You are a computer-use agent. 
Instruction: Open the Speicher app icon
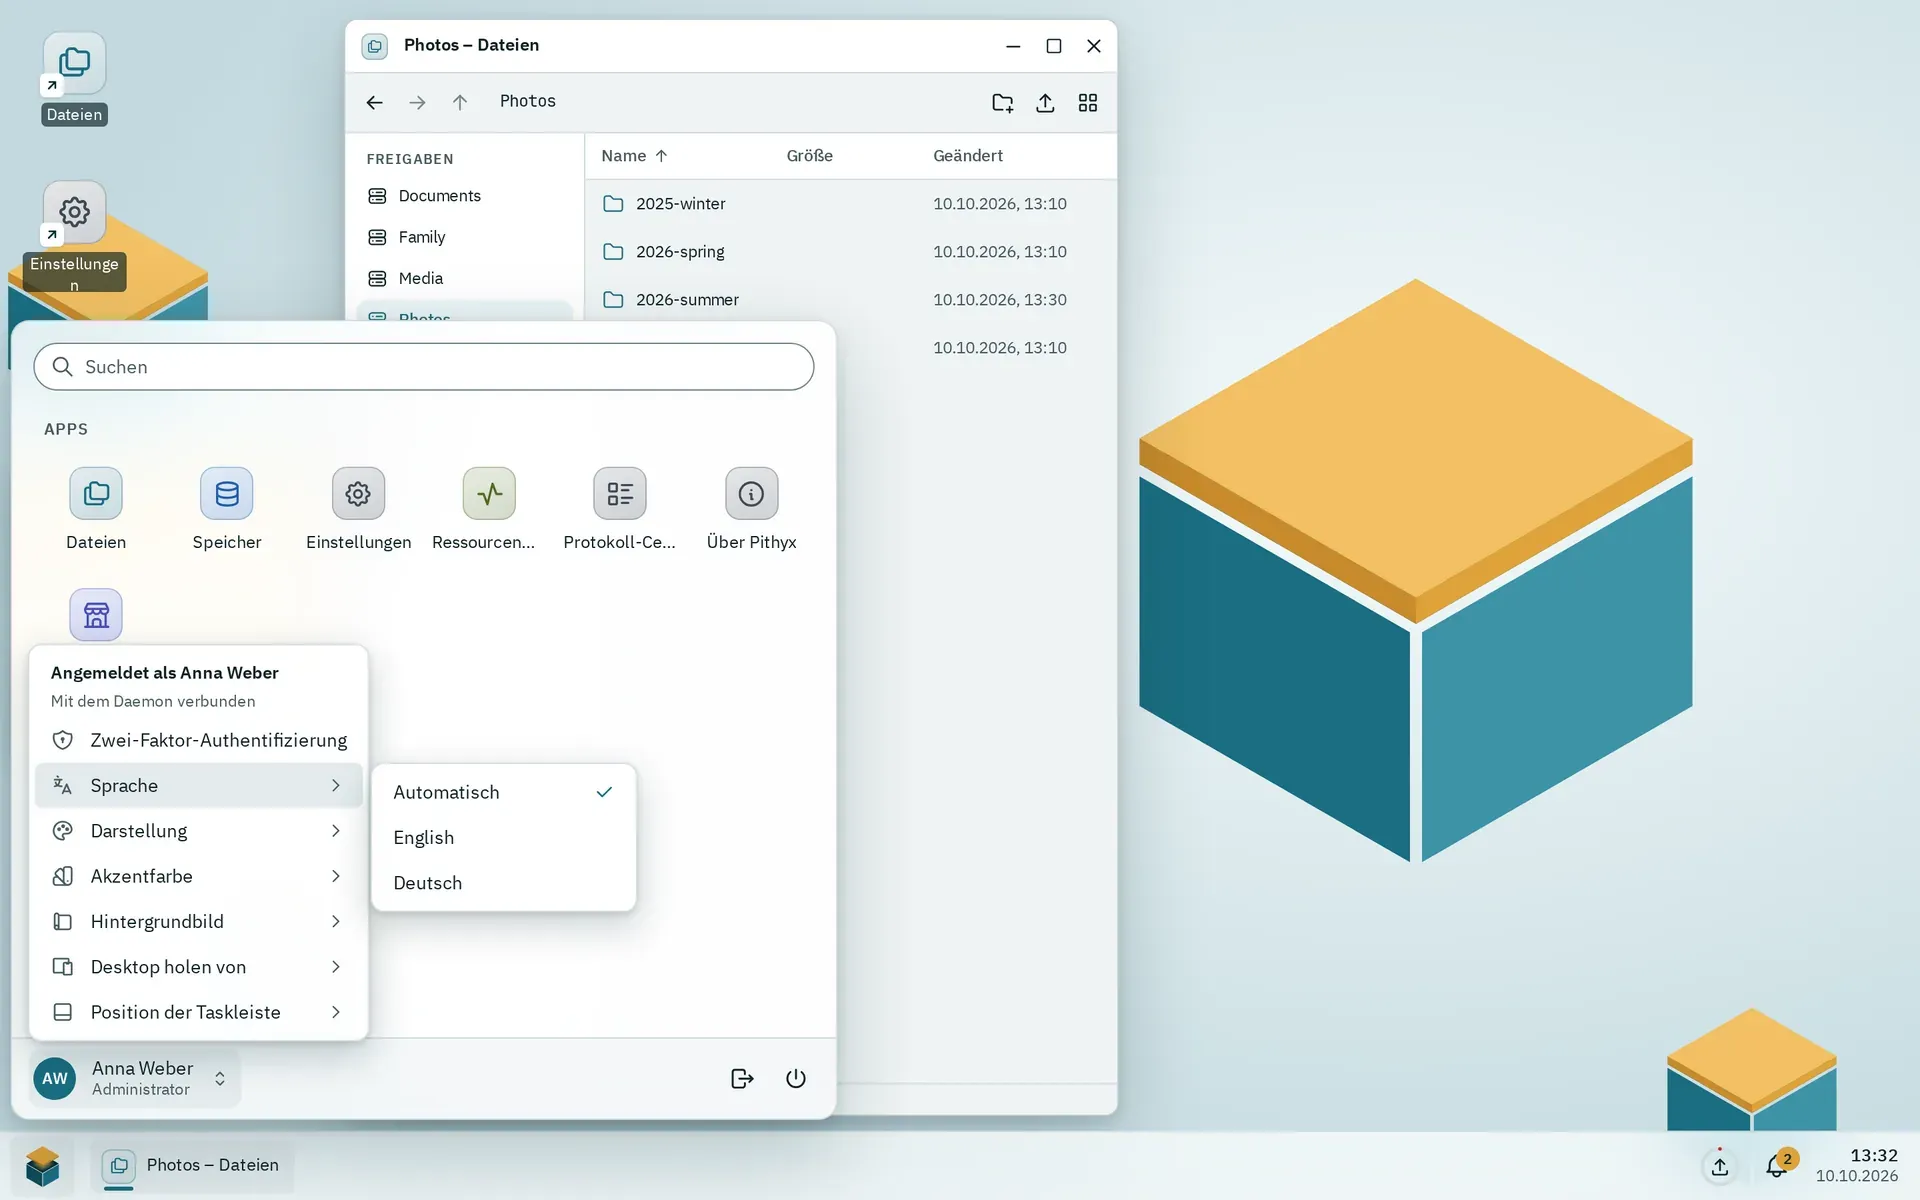[227, 494]
